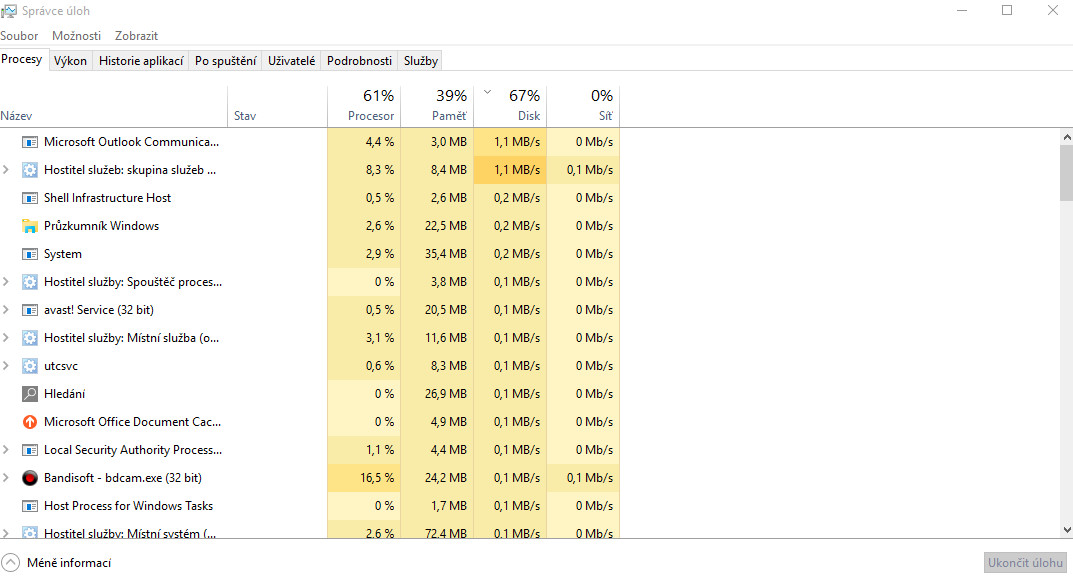Expand Local Security Authority Process row

point(6,450)
